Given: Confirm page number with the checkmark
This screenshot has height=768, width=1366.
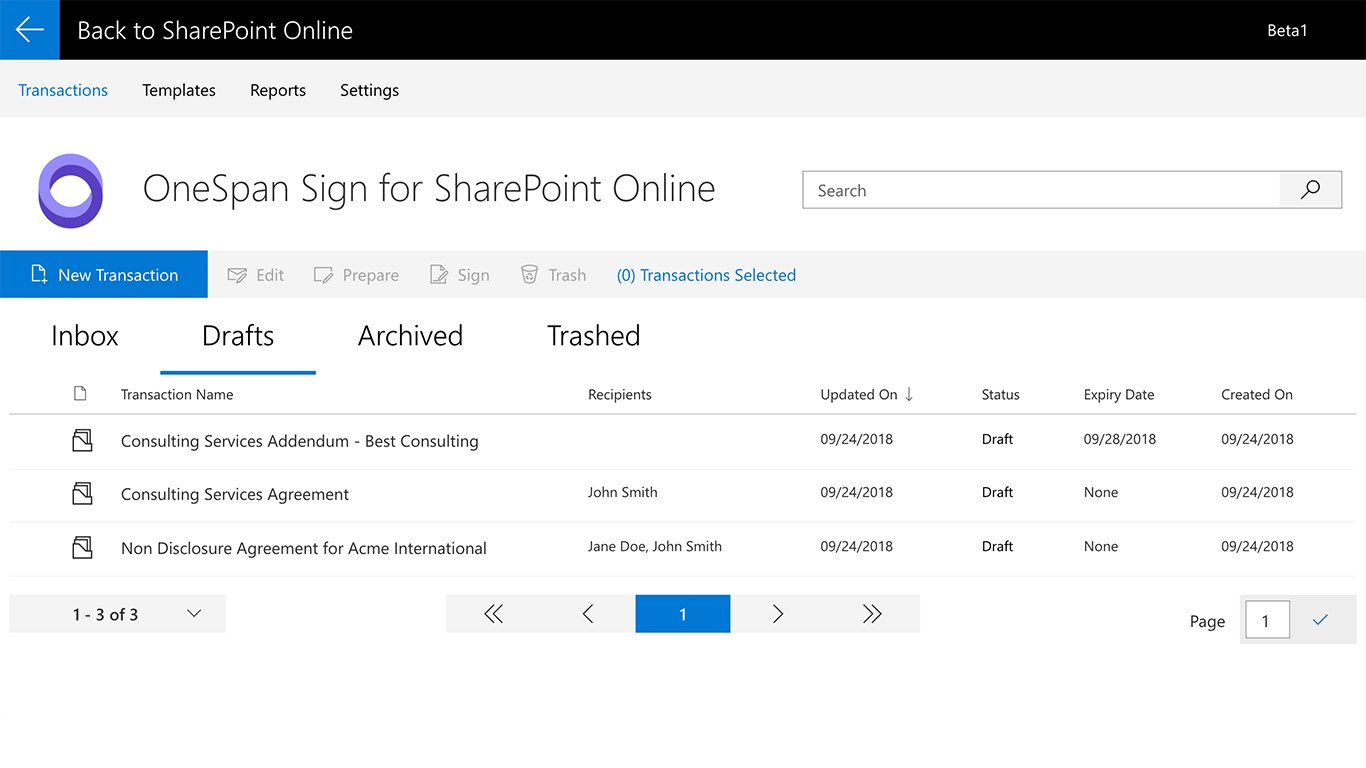Looking at the screenshot, I should tap(1320, 620).
